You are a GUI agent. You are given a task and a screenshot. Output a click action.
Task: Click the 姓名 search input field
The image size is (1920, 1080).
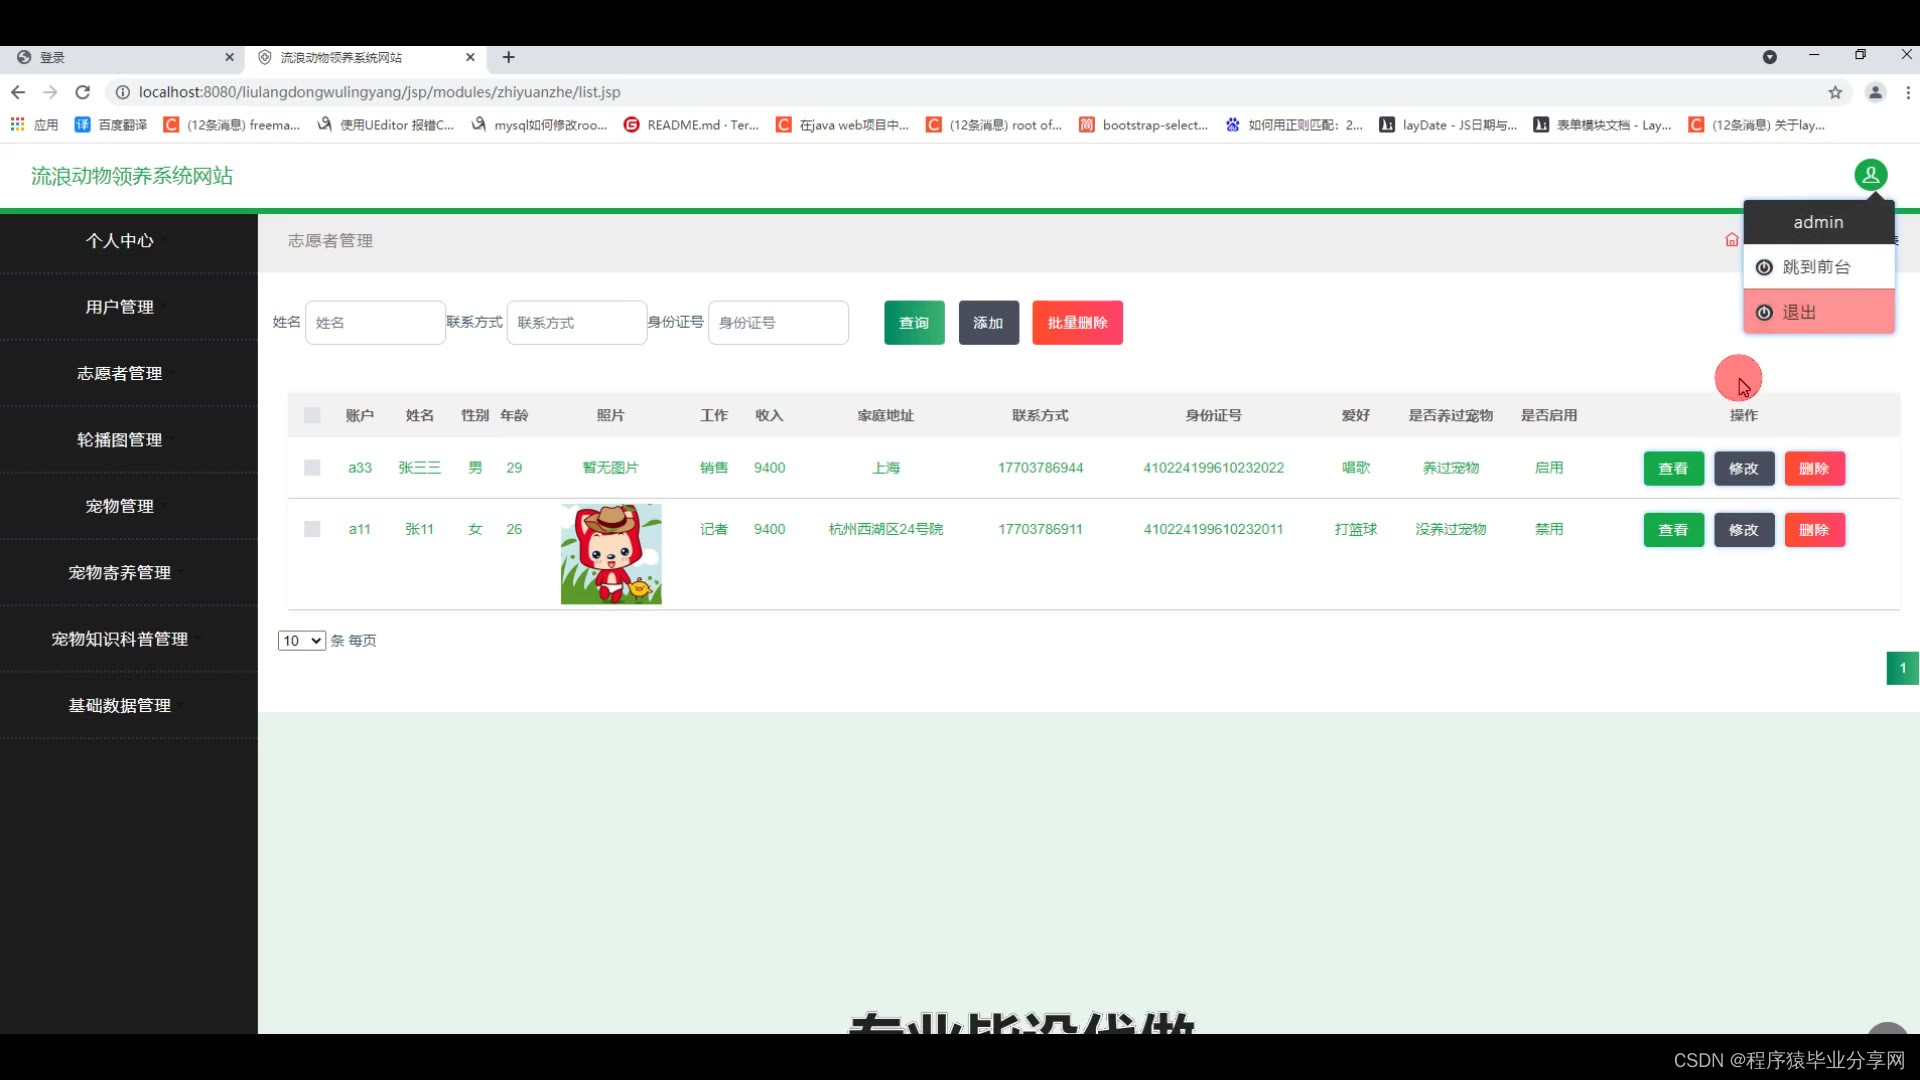pyautogui.click(x=375, y=323)
